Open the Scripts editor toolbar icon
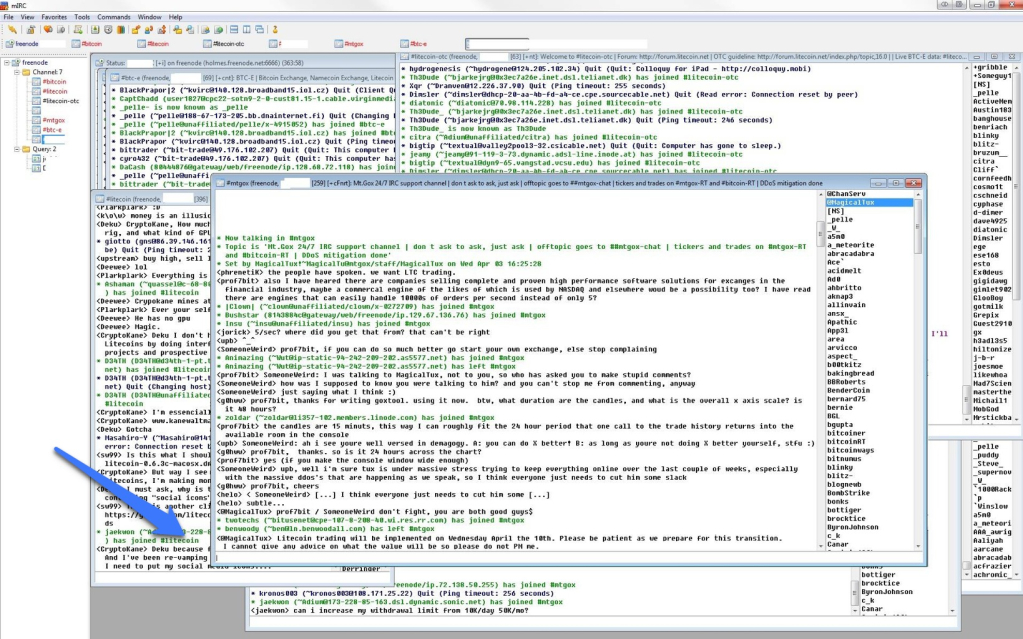This screenshot has width=1023, height=639. click(x=78, y=29)
